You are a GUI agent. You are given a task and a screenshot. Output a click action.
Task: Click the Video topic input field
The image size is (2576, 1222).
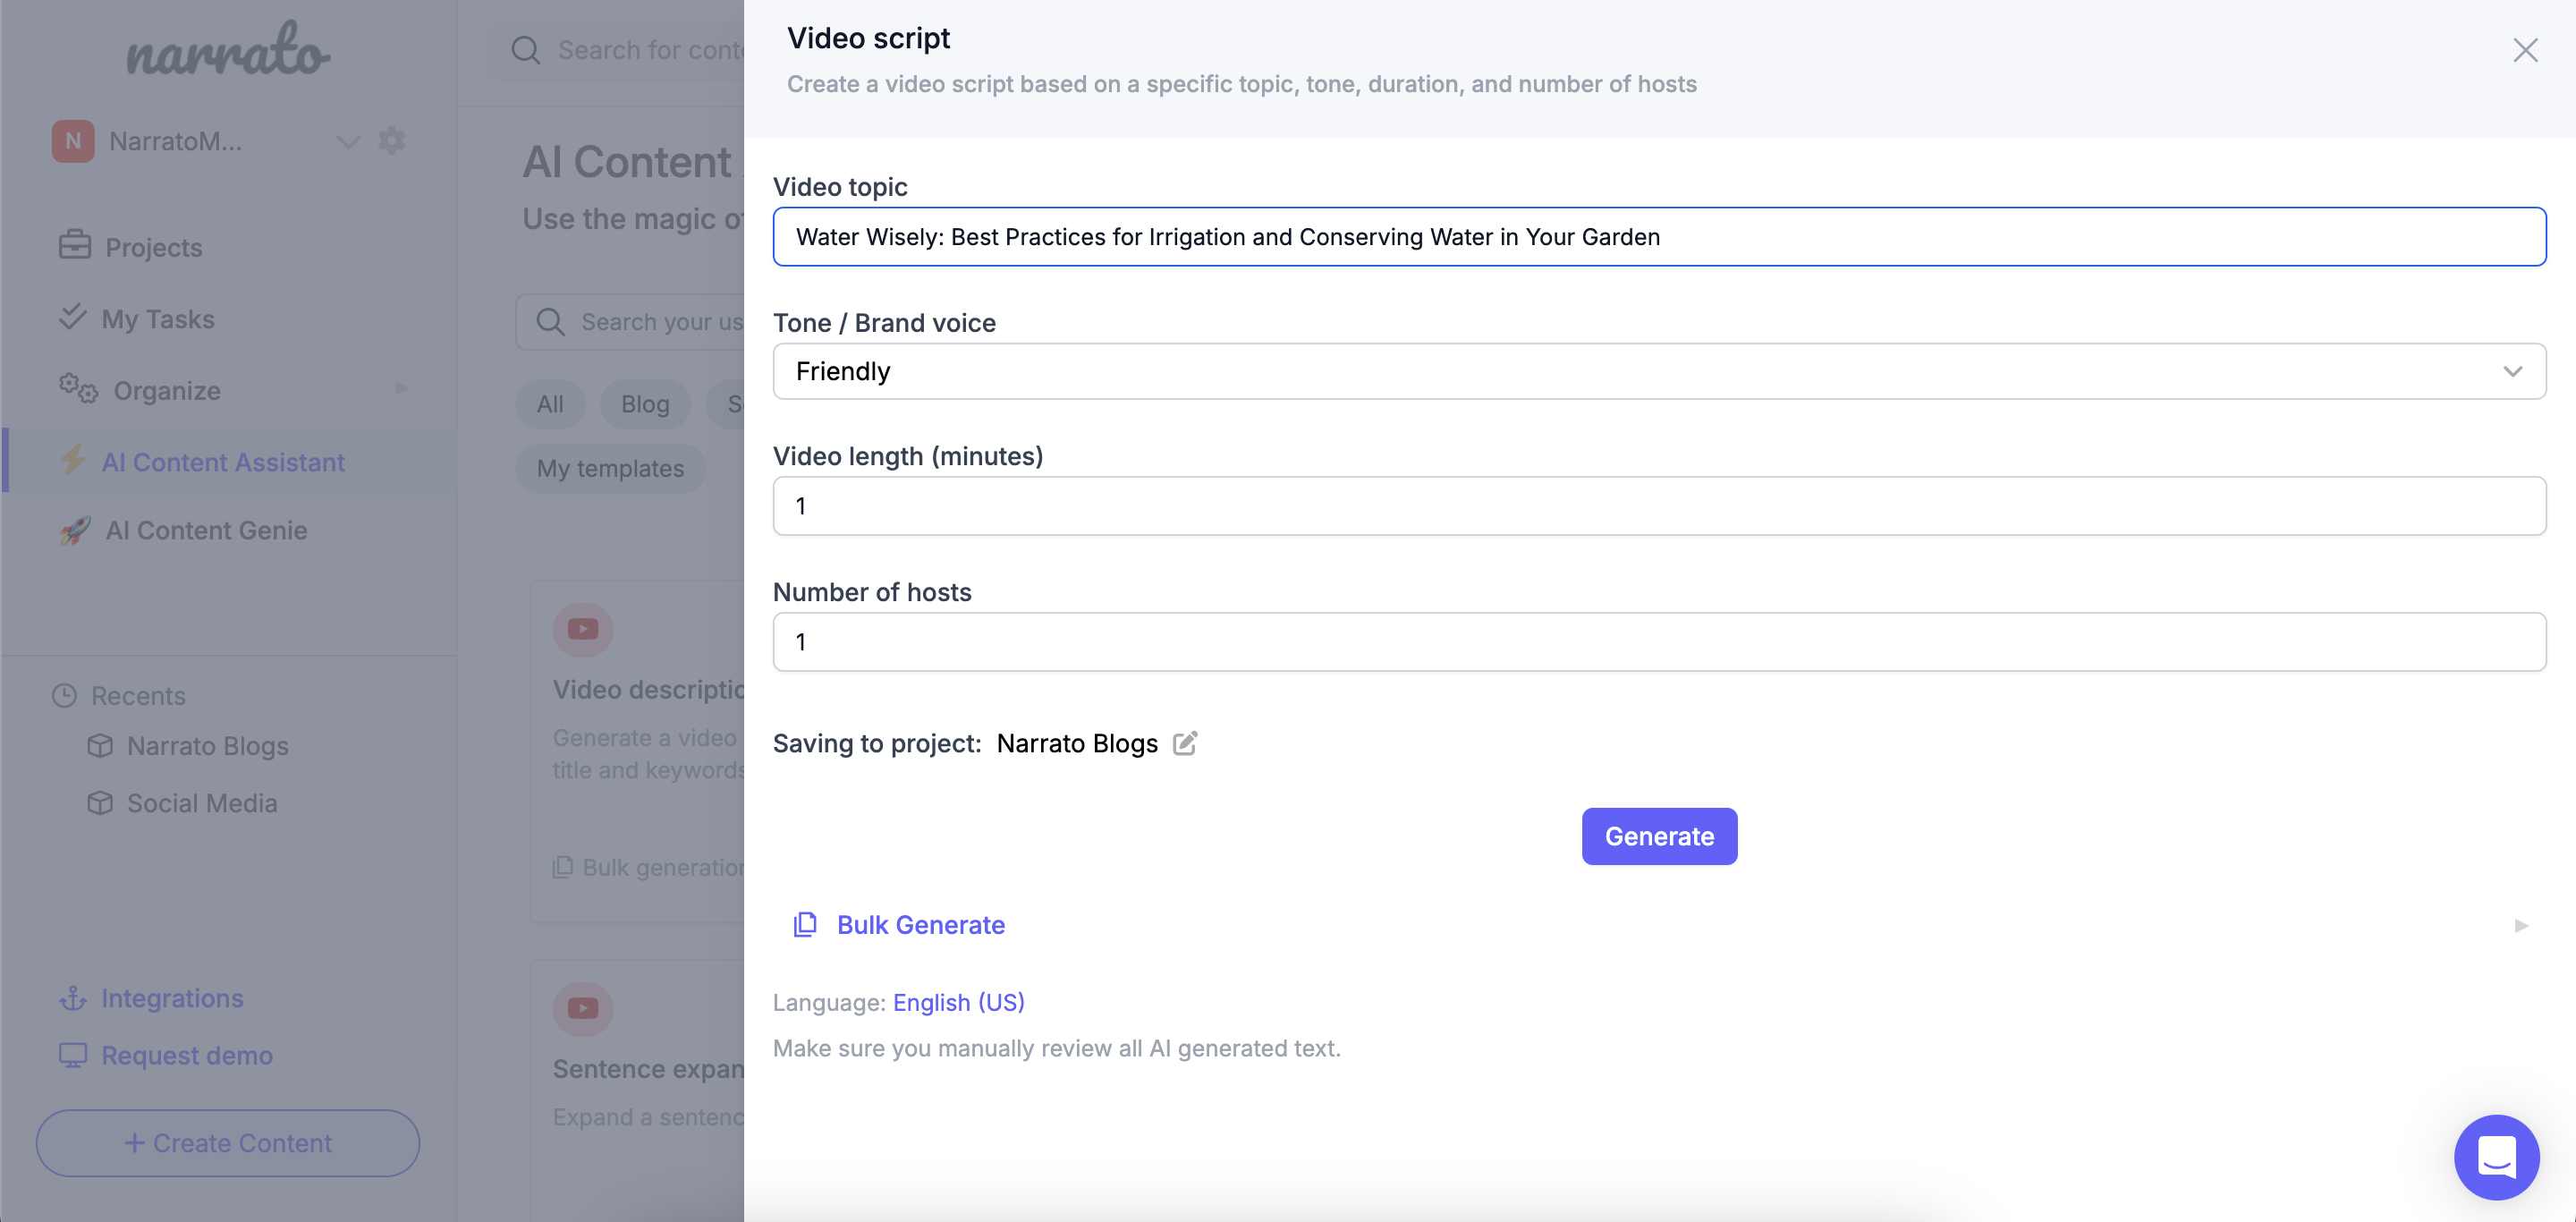(1659, 237)
